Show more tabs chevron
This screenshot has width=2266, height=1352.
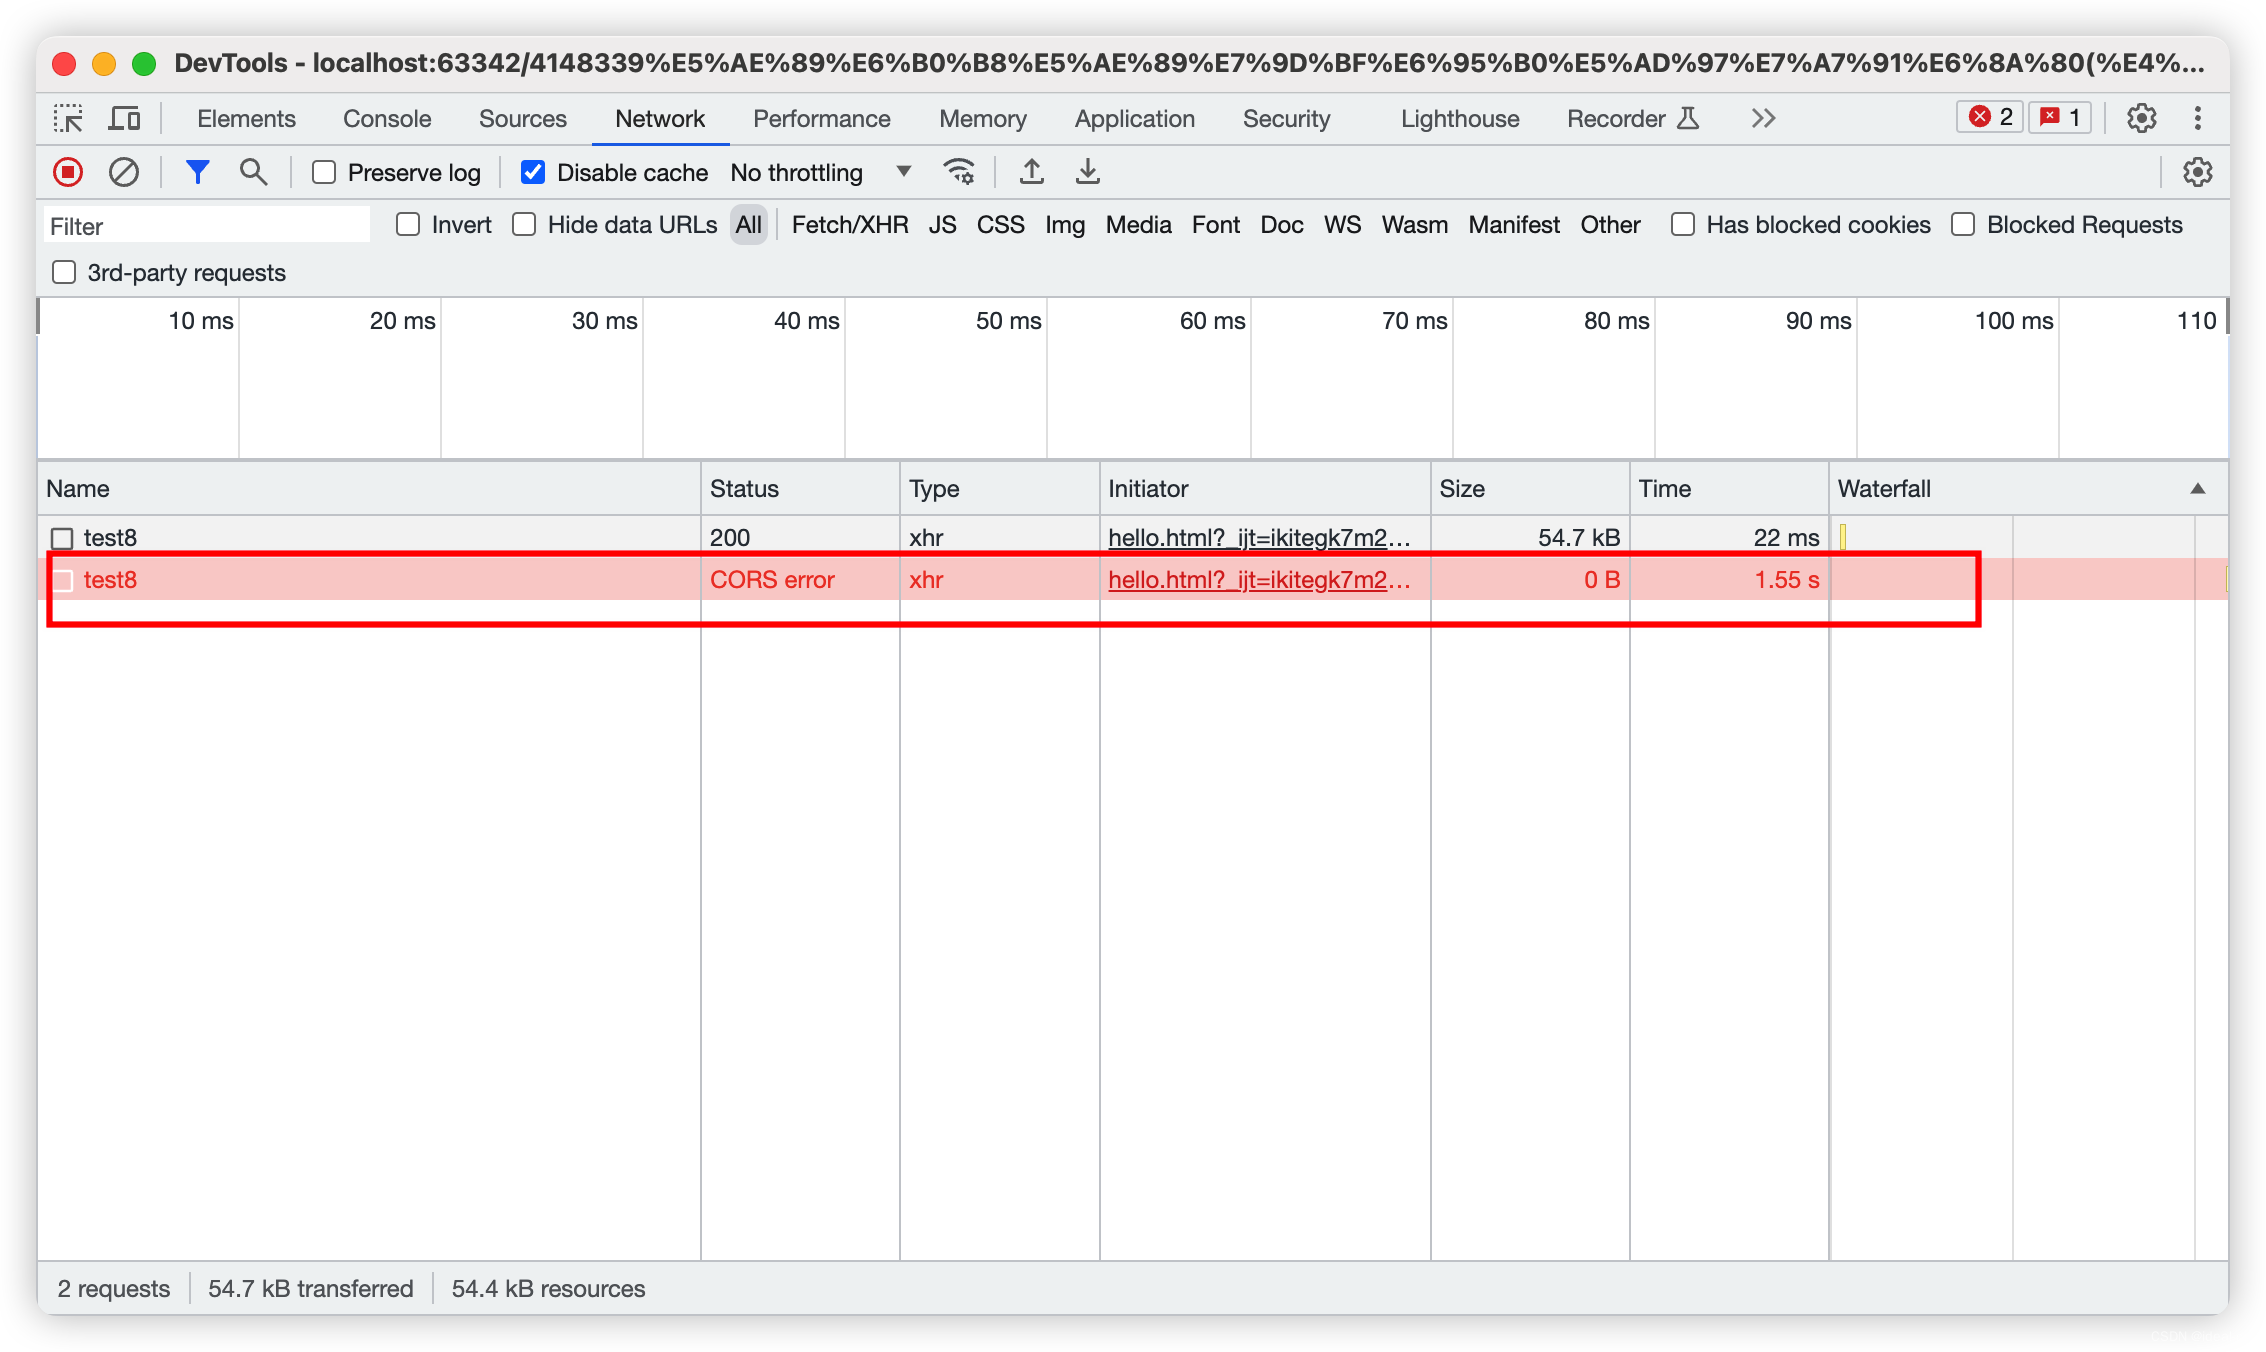click(1763, 118)
